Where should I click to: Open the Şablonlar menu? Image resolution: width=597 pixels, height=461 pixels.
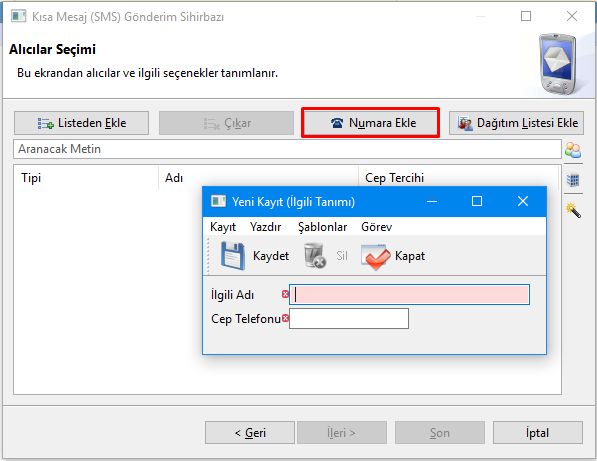click(x=322, y=227)
